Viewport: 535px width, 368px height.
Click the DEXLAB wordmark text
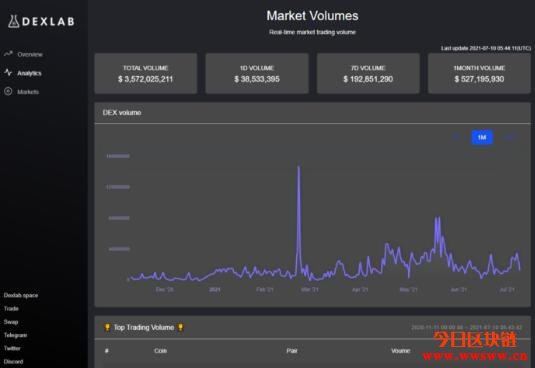[x=48, y=22]
